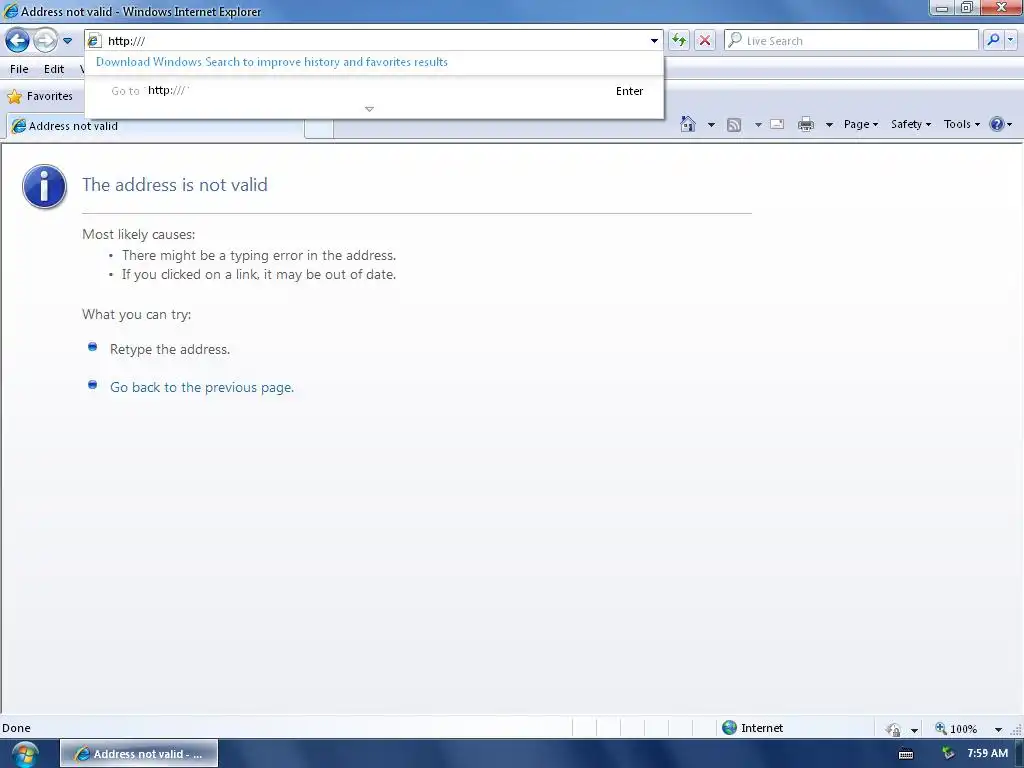Click the Print icon
Image resolution: width=1024 pixels, height=768 pixels.
click(806, 124)
